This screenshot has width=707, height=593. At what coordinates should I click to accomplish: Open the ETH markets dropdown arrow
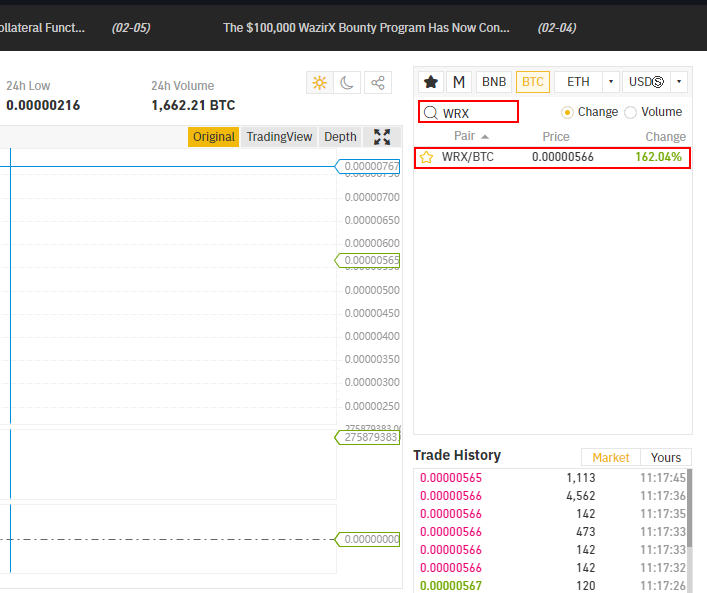(x=611, y=82)
